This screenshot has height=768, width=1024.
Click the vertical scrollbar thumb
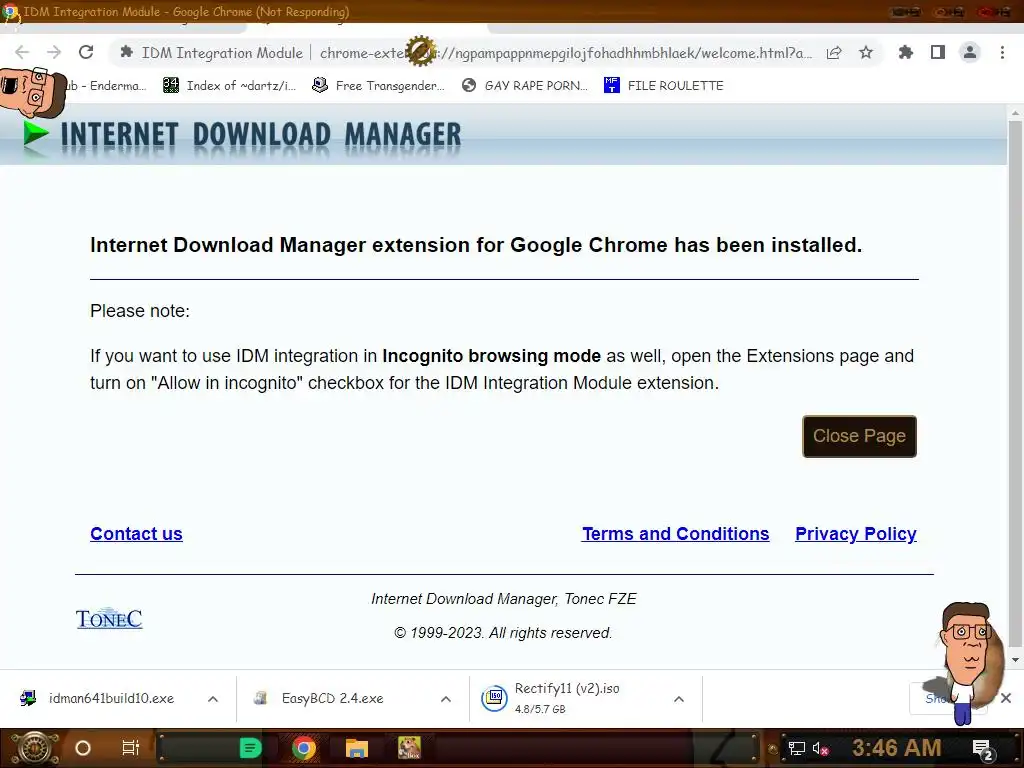(1015, 383)
